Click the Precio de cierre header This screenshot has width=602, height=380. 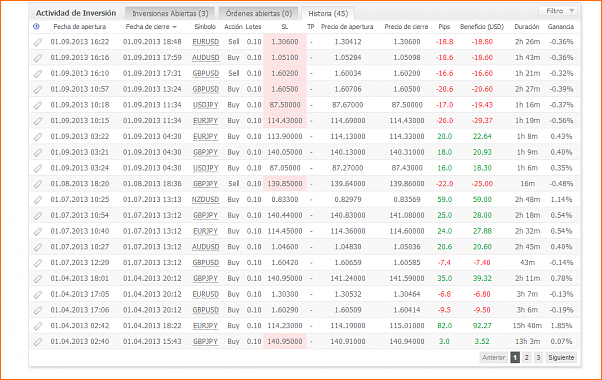point(406,26)
